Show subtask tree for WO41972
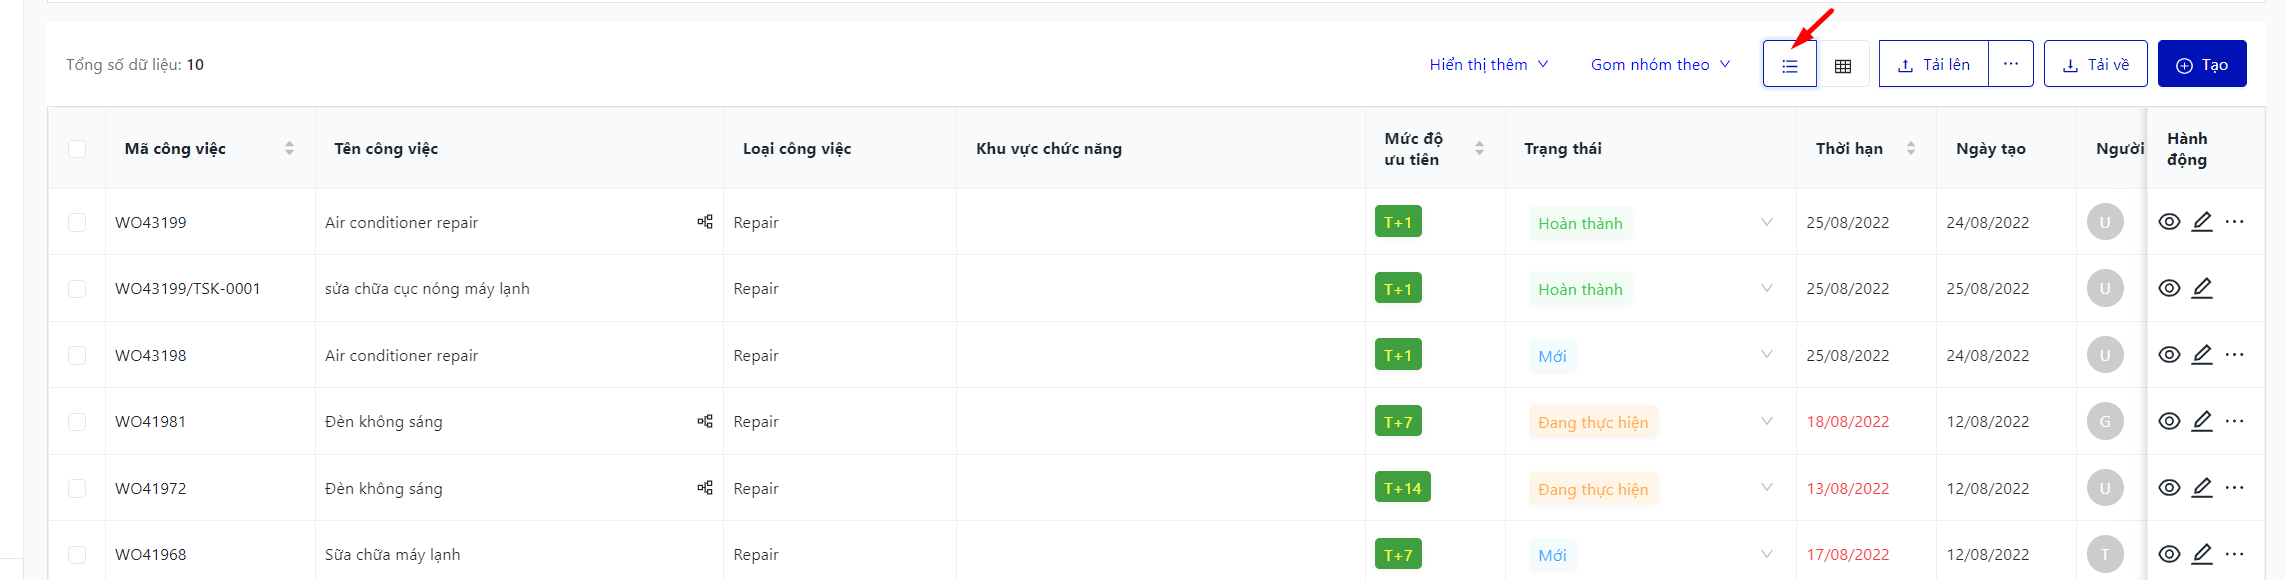2285x580 pixels. click(x=705, y=488)
